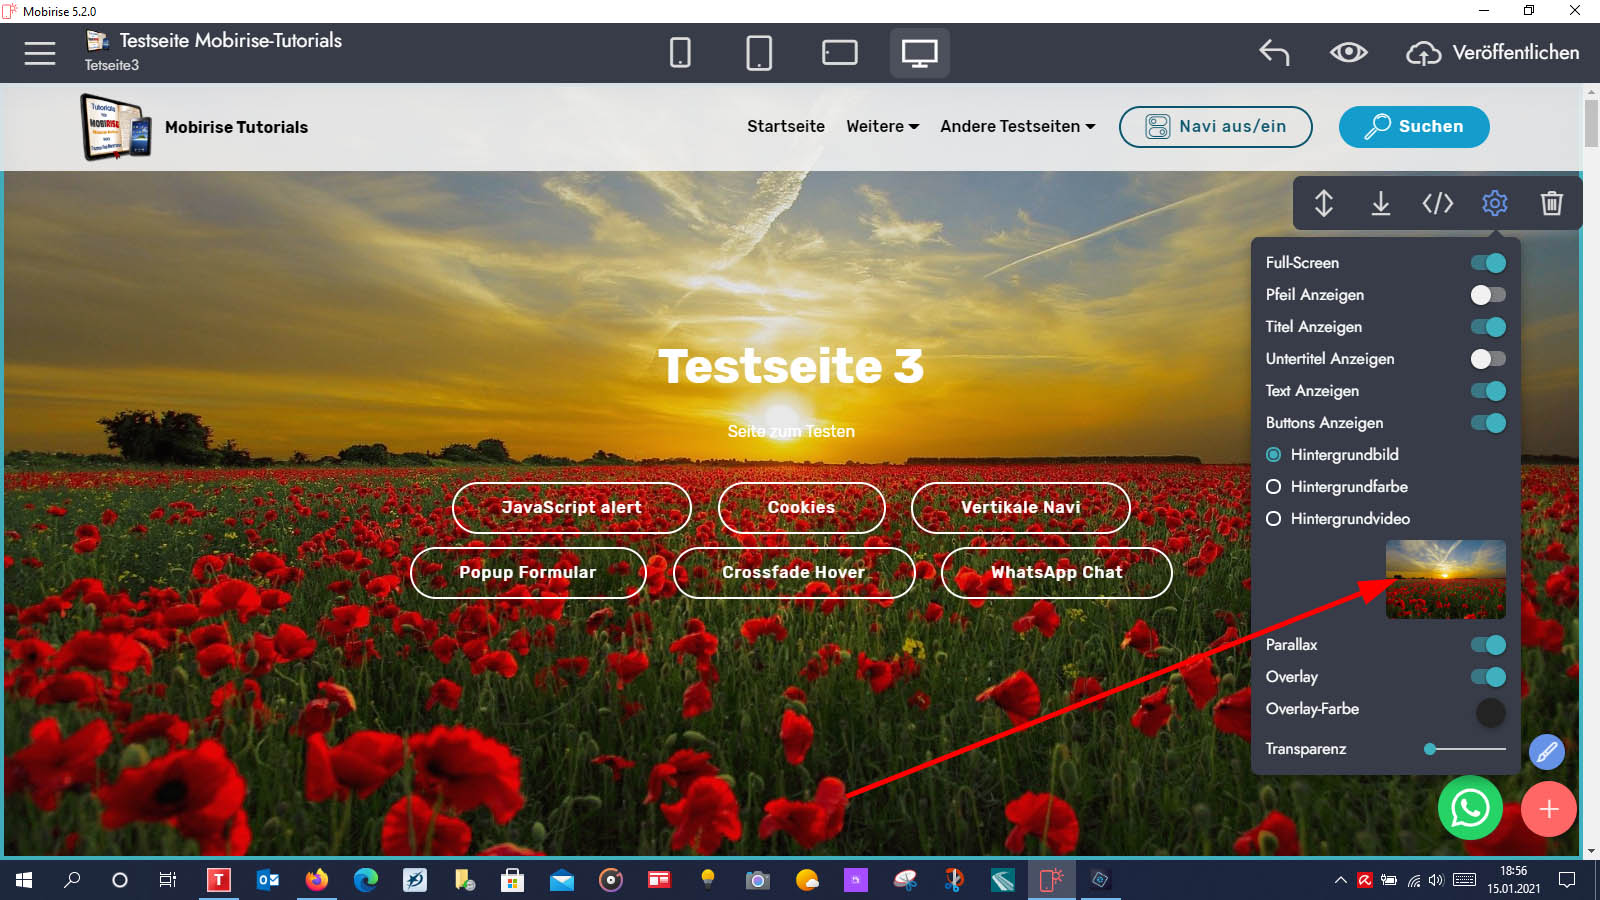Click the red plus add block button

1548,809
